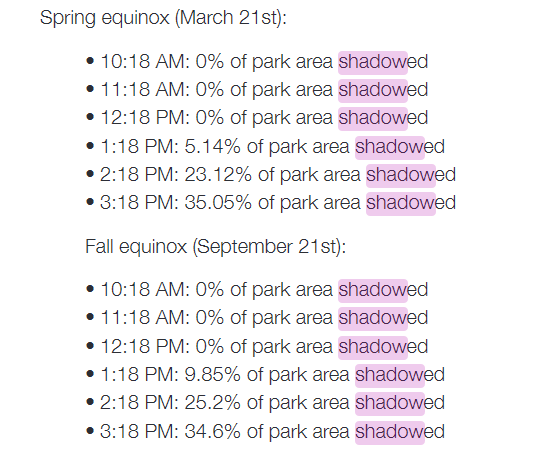Image resolution: width=550 pixels, height=467 pixels.
Task: Click the 9.85% value in Fall list
Action: pyautogui.click(x=212, y=375)
